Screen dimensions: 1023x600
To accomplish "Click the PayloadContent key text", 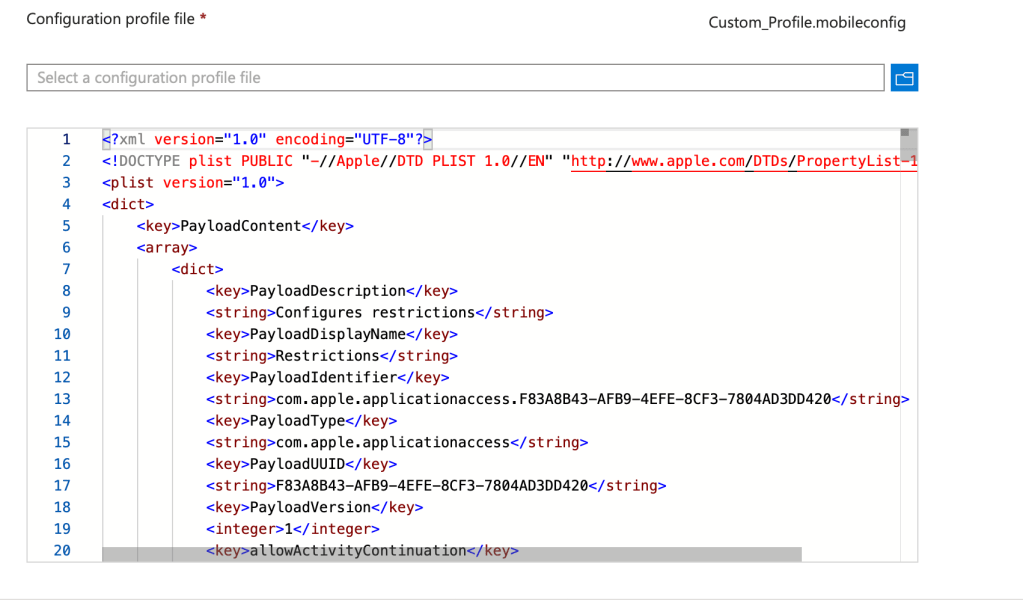I will click(x=241, y=226).
